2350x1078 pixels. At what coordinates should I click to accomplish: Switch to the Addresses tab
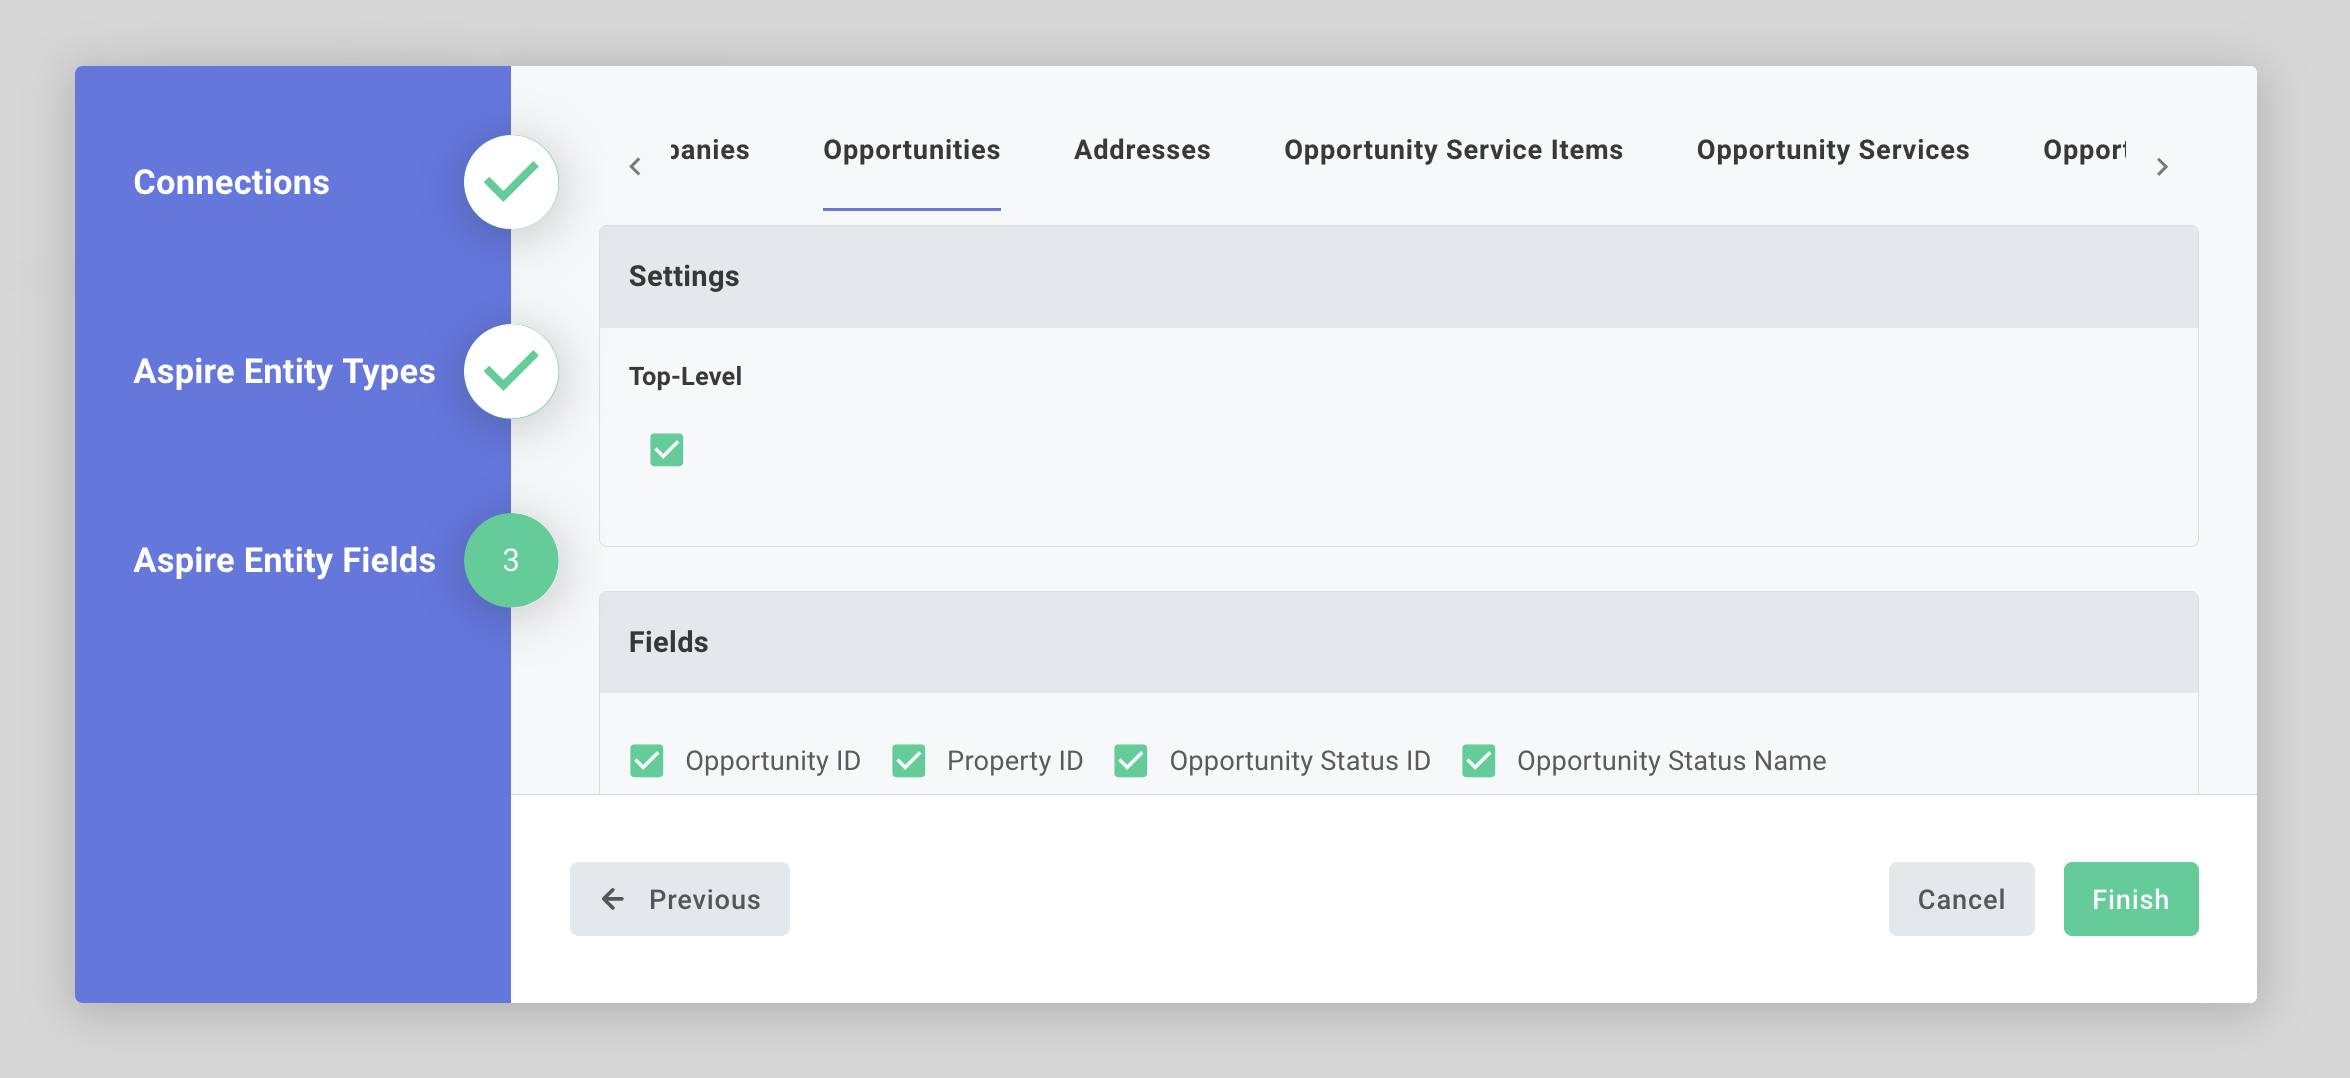1141,150
